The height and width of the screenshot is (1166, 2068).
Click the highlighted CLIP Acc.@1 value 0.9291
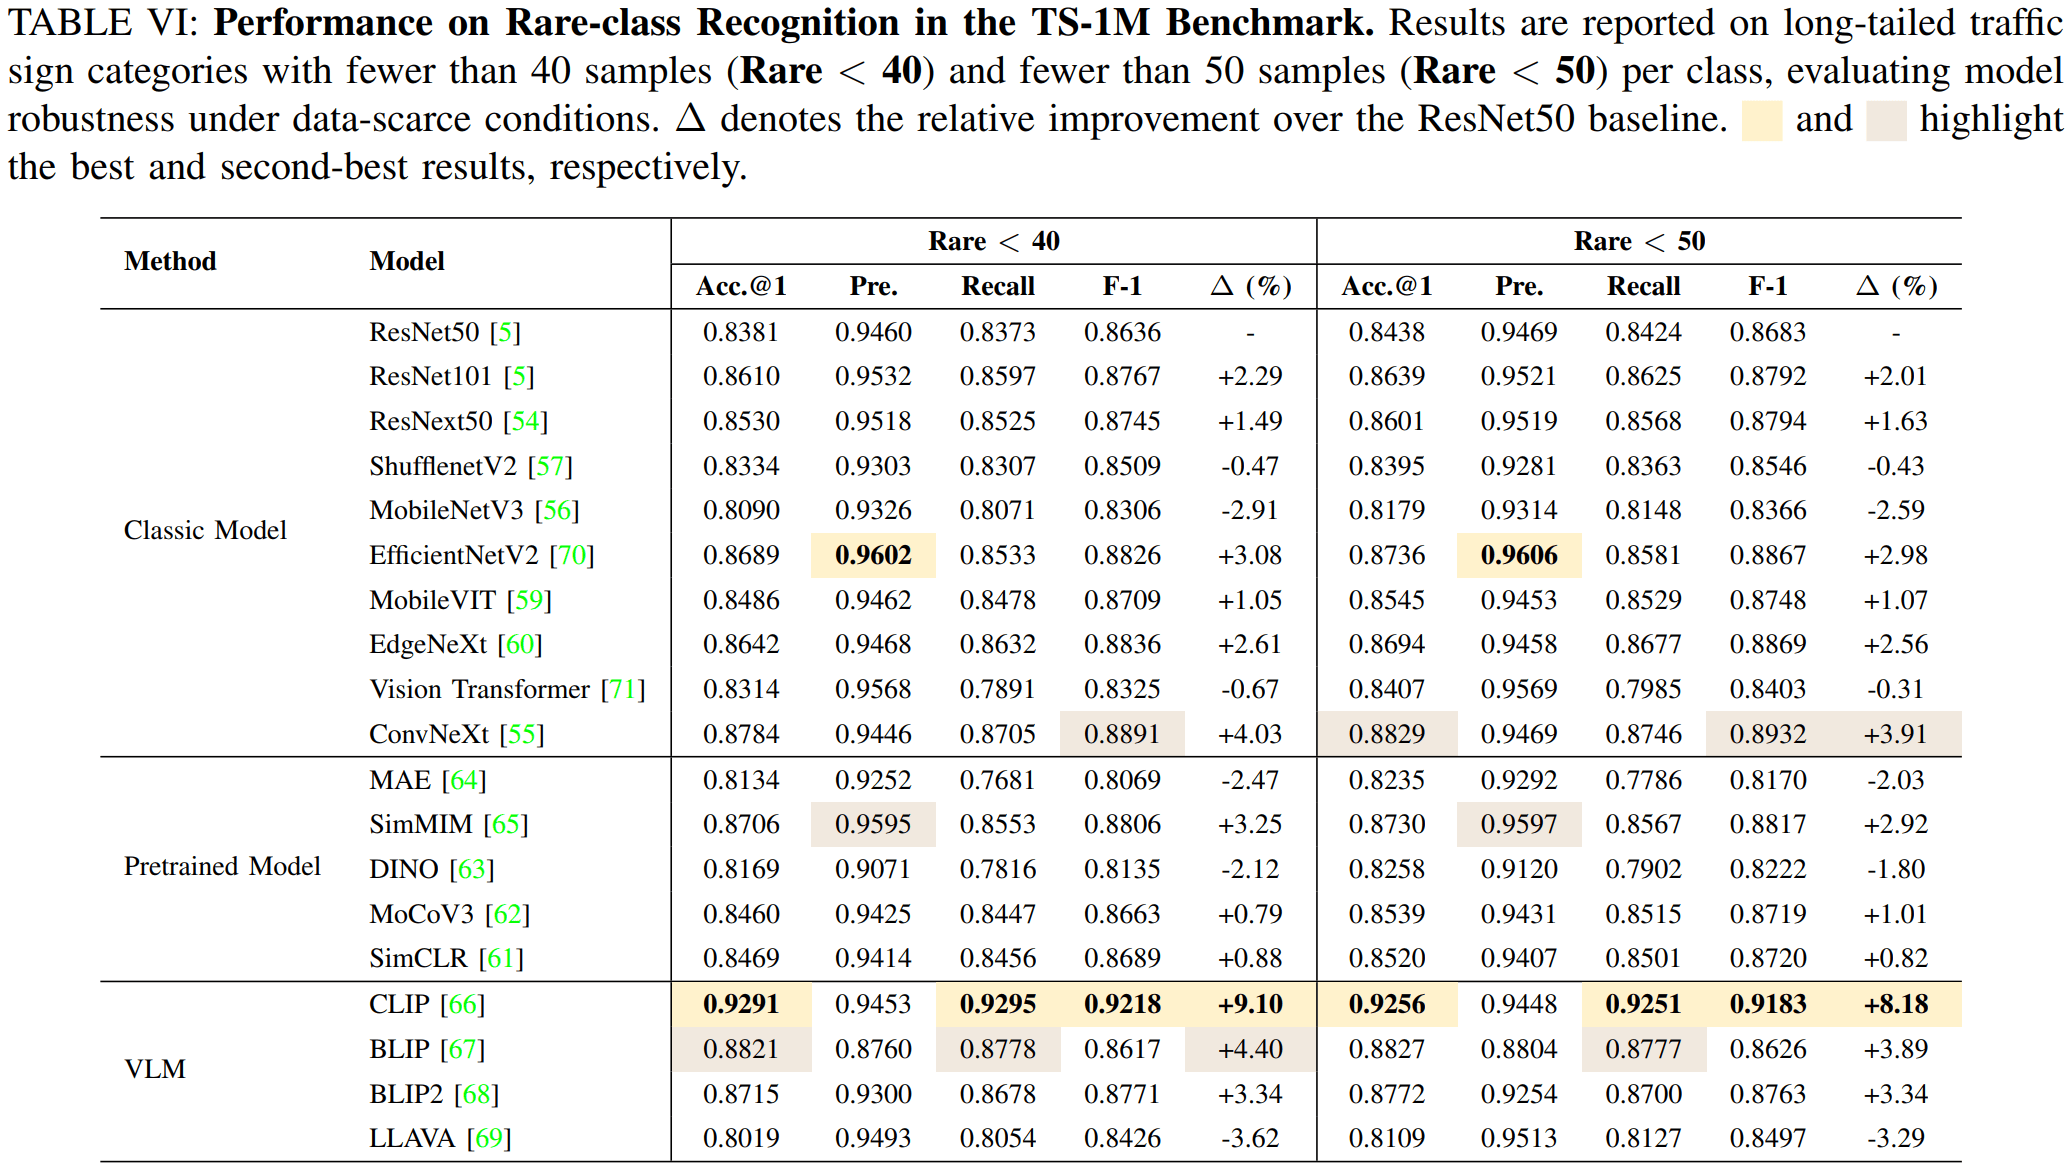click(741, 1004)
